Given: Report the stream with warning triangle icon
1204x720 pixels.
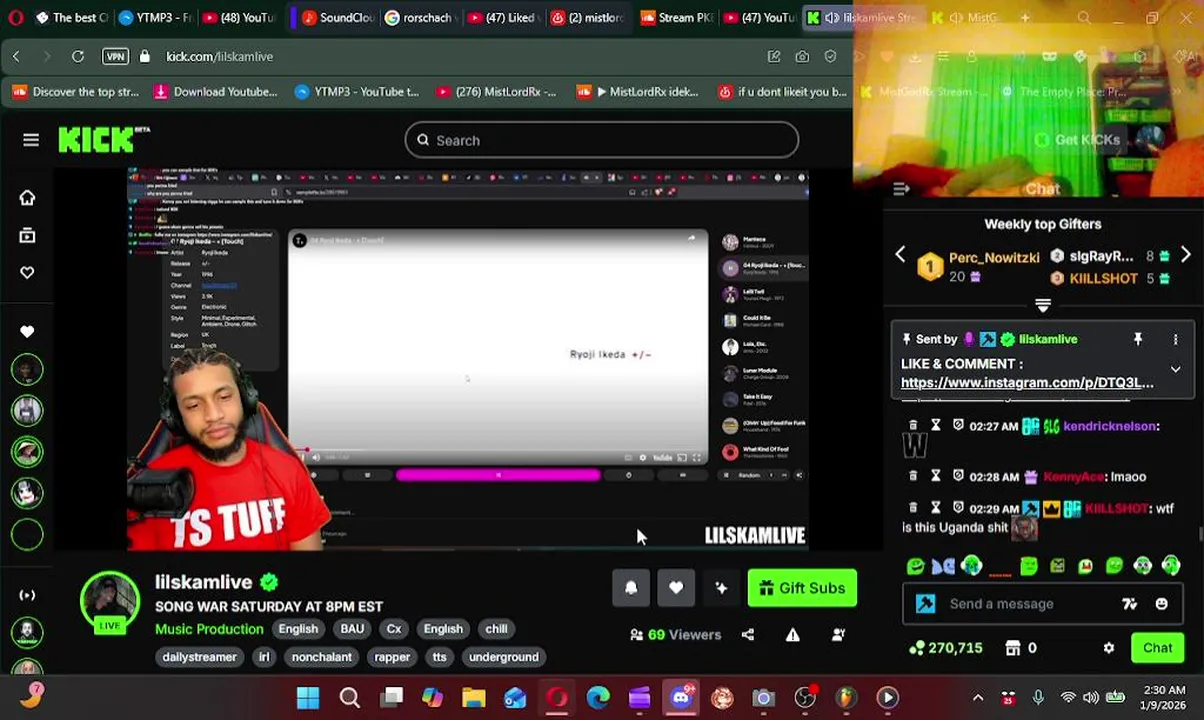Looking at the screenshot, I should coord(793,635).
